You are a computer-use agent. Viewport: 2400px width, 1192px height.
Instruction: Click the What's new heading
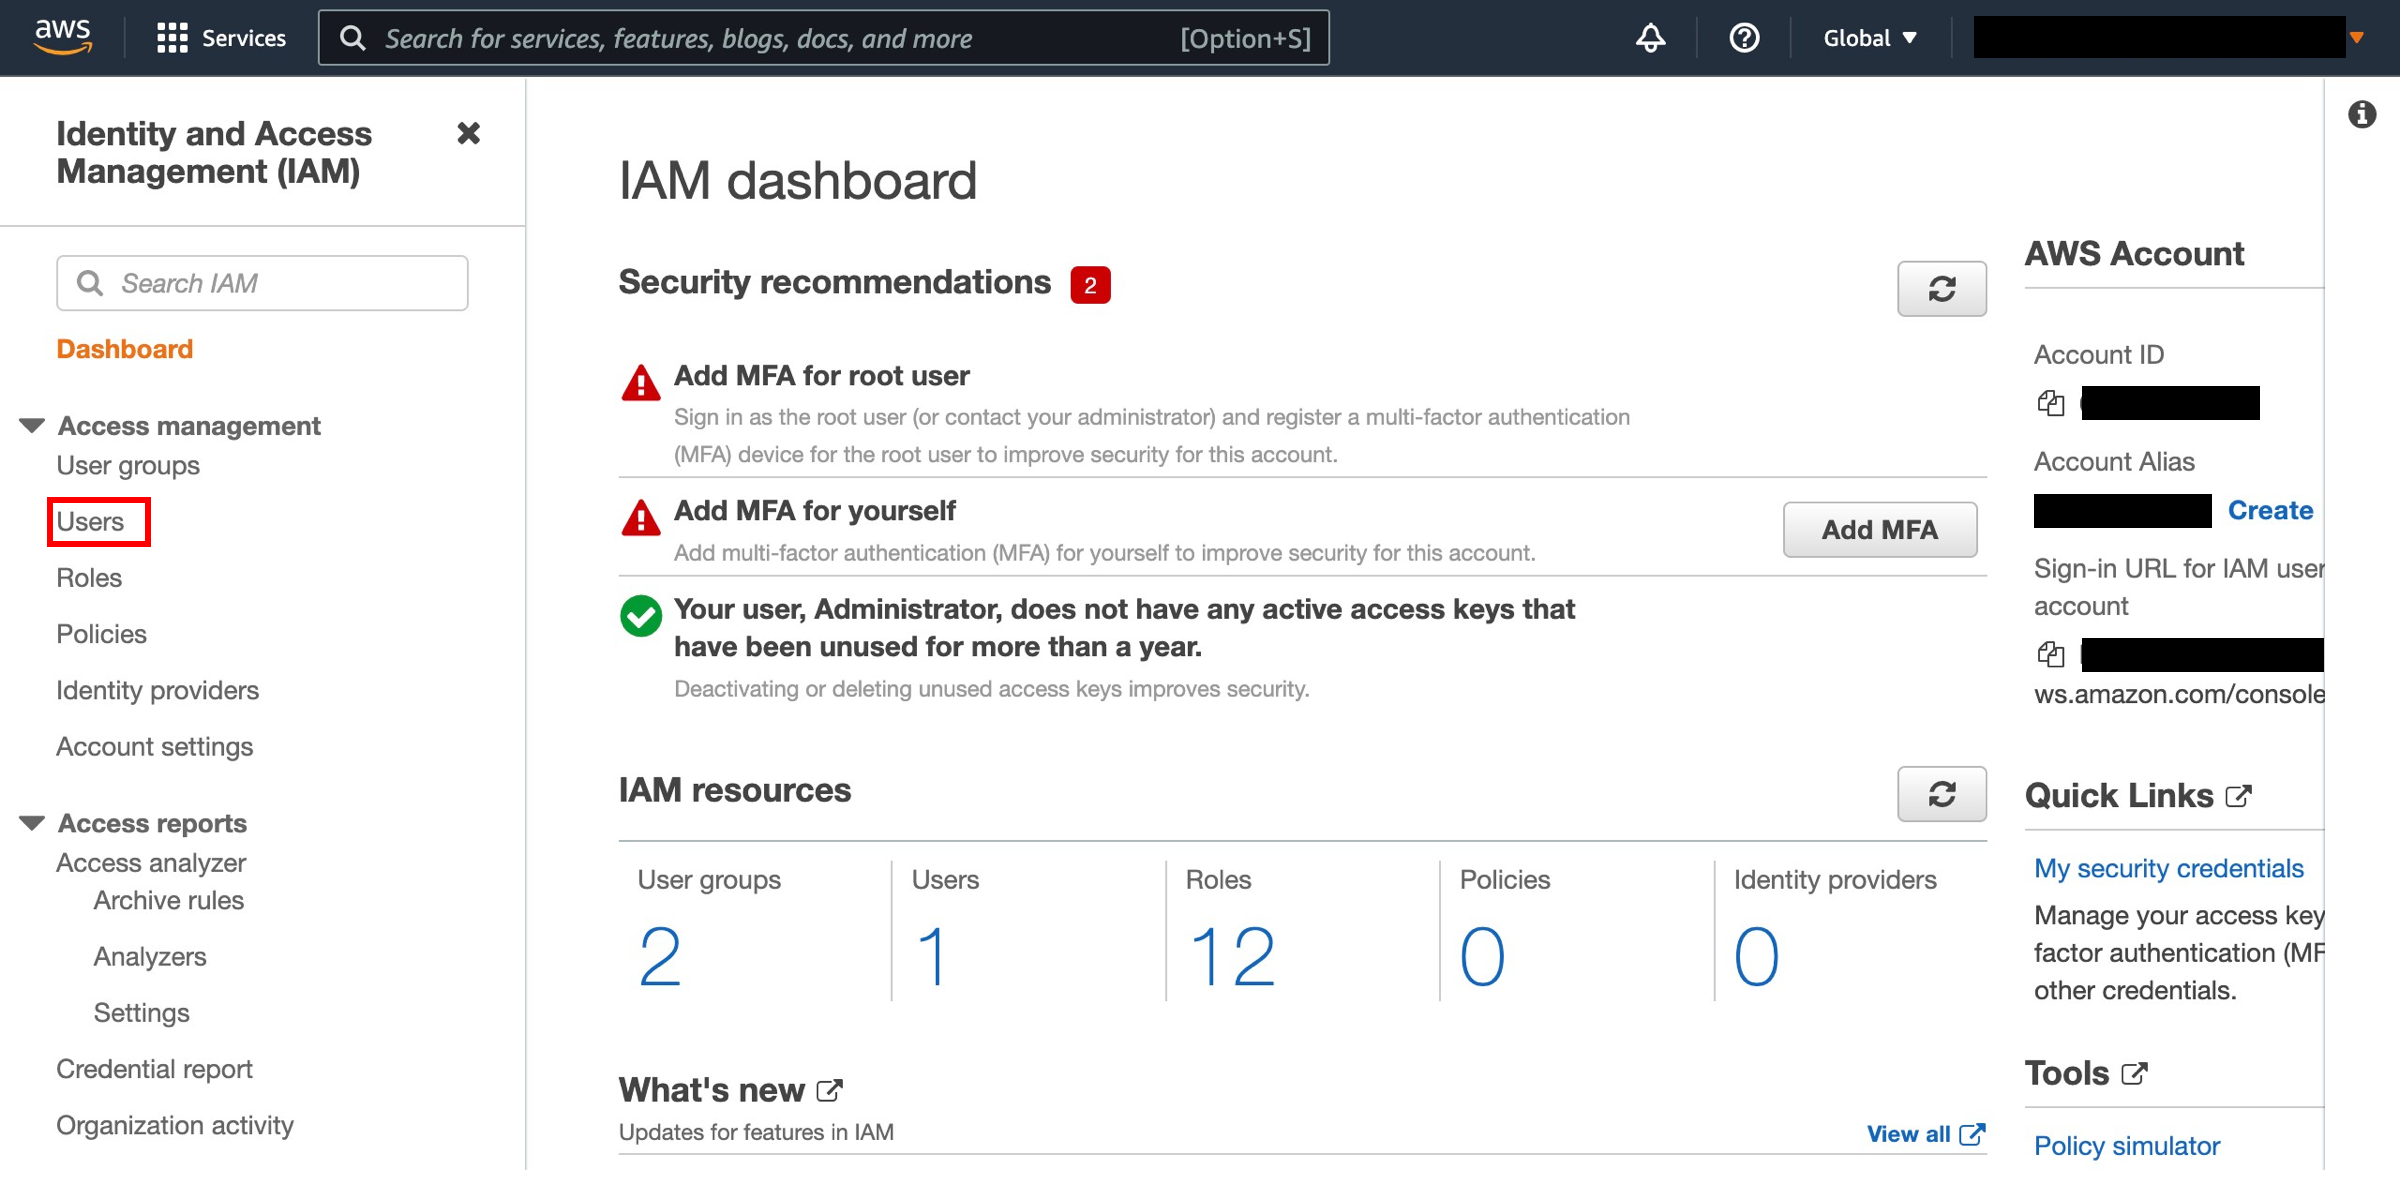click(712, 1090)
